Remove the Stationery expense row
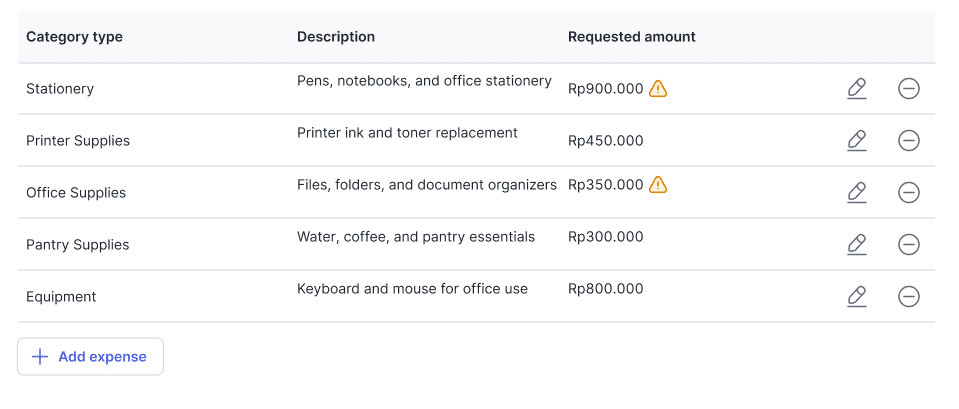The height and width of the screenshot is (409, 959). pos(908,89)
